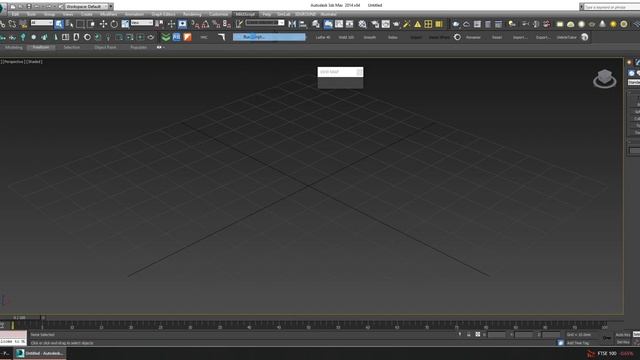Click the Render Production teapot icon
Image resolution: width=640 pixels, height=360 pixels.
396,24
